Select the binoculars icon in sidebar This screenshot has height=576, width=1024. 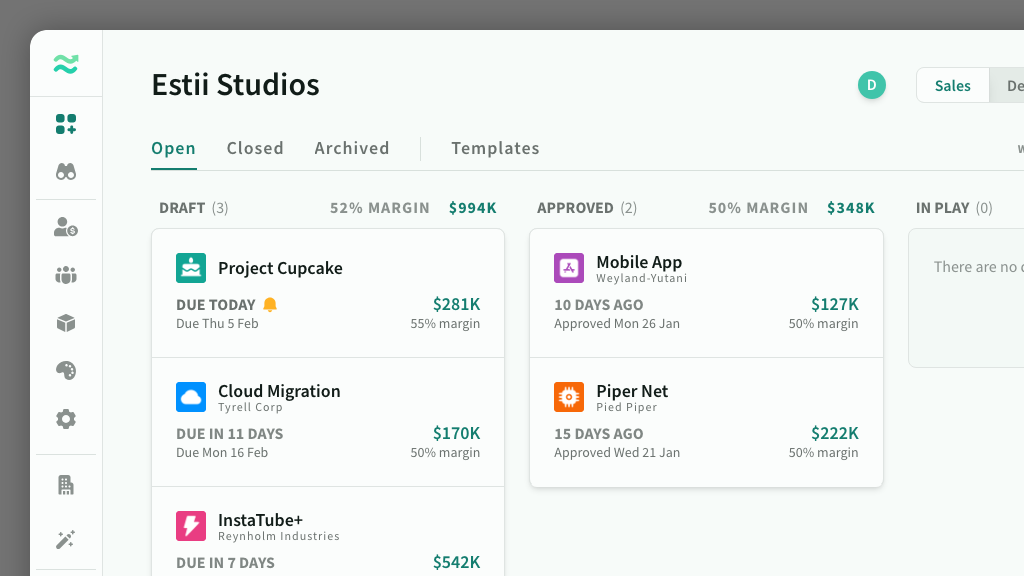pos(66,172)
